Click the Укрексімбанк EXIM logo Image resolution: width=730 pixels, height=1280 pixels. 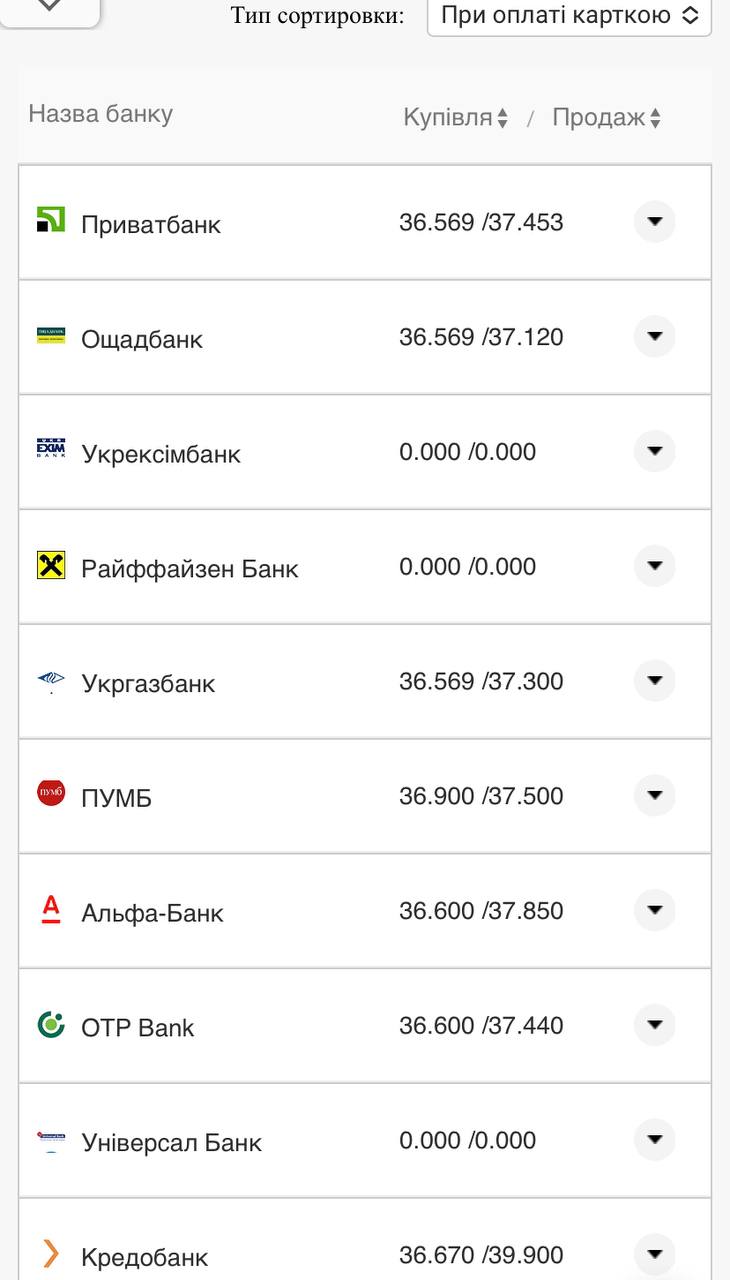pos(51,449)
